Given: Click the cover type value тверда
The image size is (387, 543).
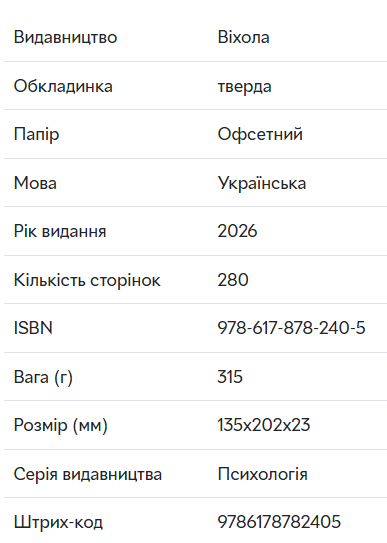Looking at the screenshot, I should (244, 86).
